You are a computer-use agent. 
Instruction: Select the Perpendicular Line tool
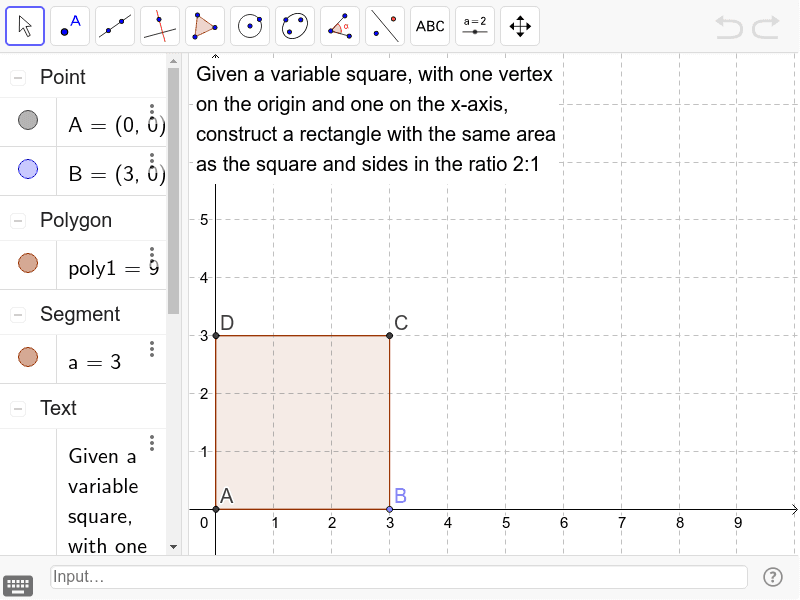coord(160,26)
